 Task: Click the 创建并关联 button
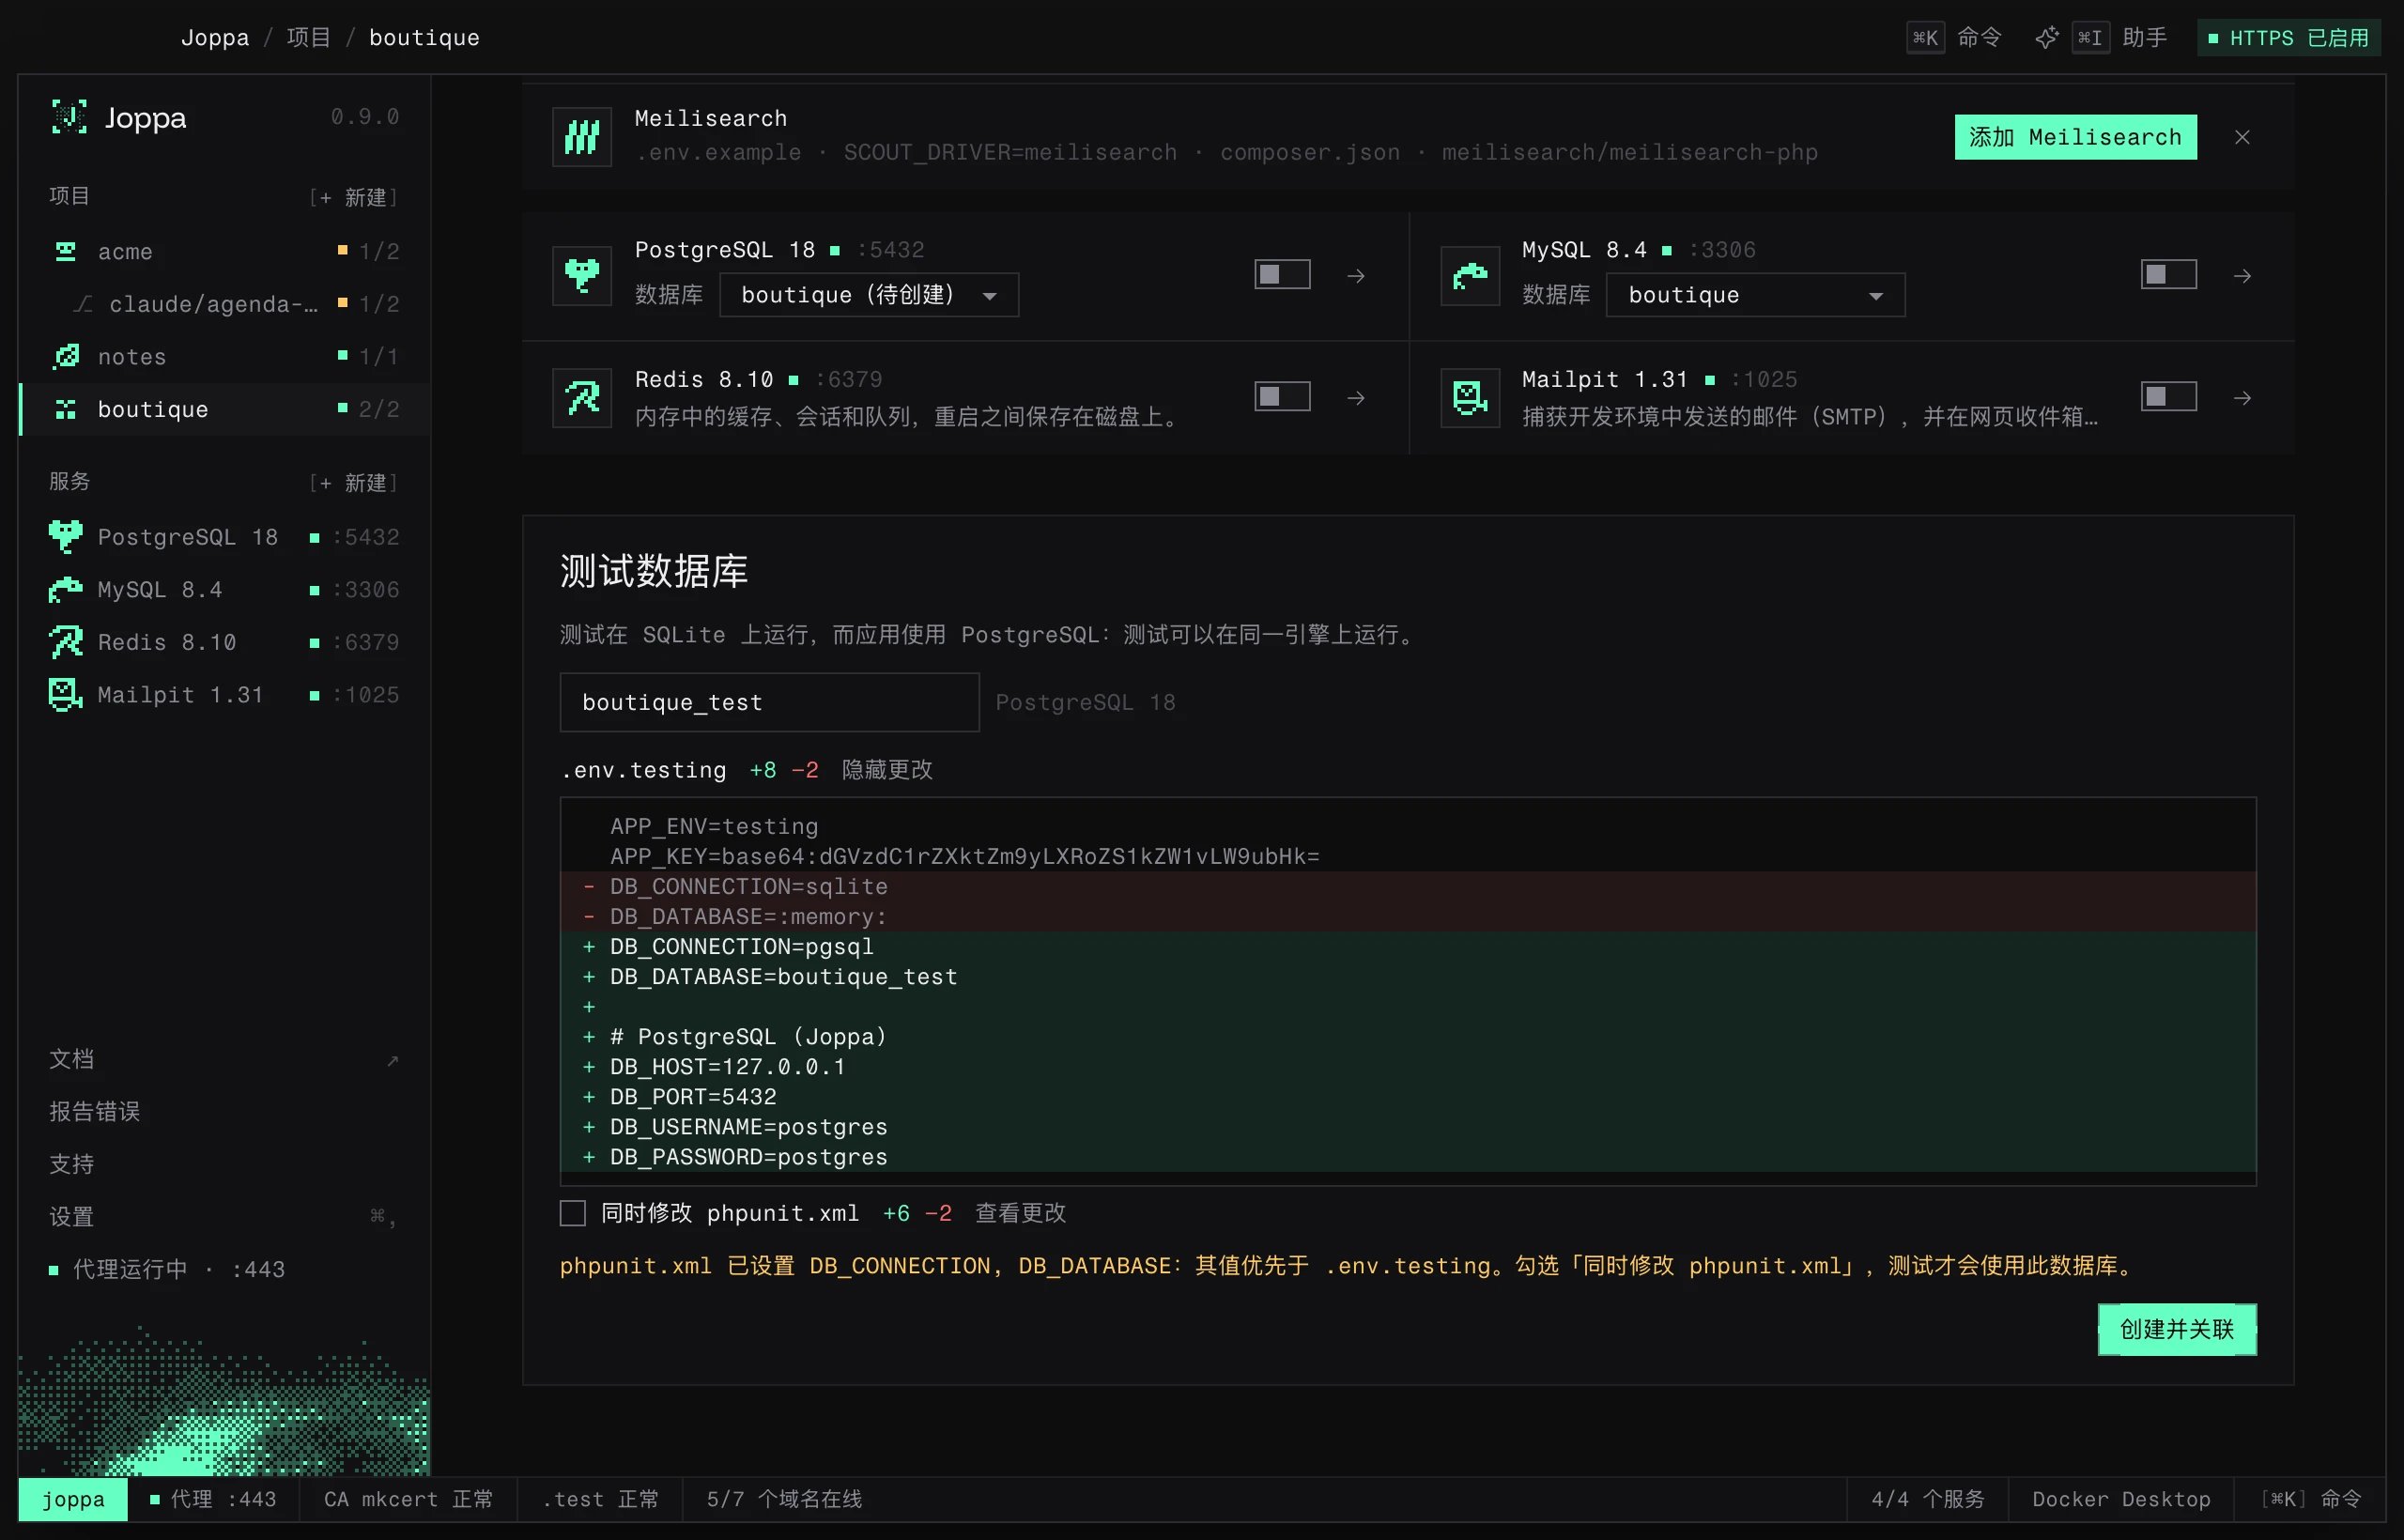[x=2177, y=1329]
